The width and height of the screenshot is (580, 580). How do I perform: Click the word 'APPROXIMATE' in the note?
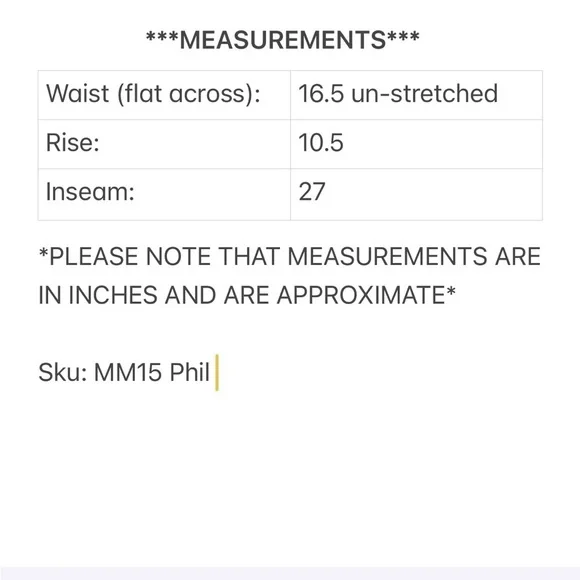(x=361, y=295)
